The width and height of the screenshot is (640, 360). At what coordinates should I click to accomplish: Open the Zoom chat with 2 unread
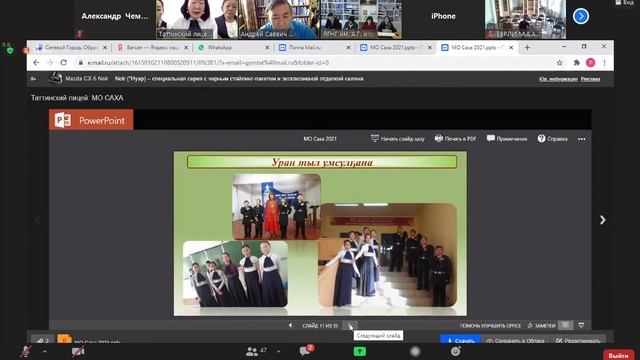click(x=306, y=351)
